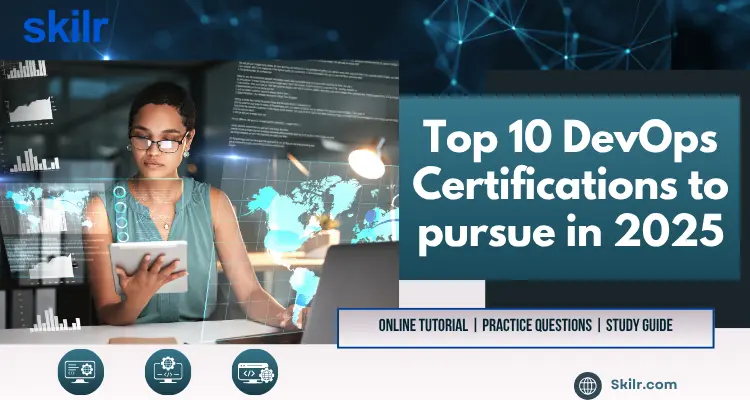Click the monitor code with gear-above icon
The image size is (750, 400).
click(x=168, y=372)
